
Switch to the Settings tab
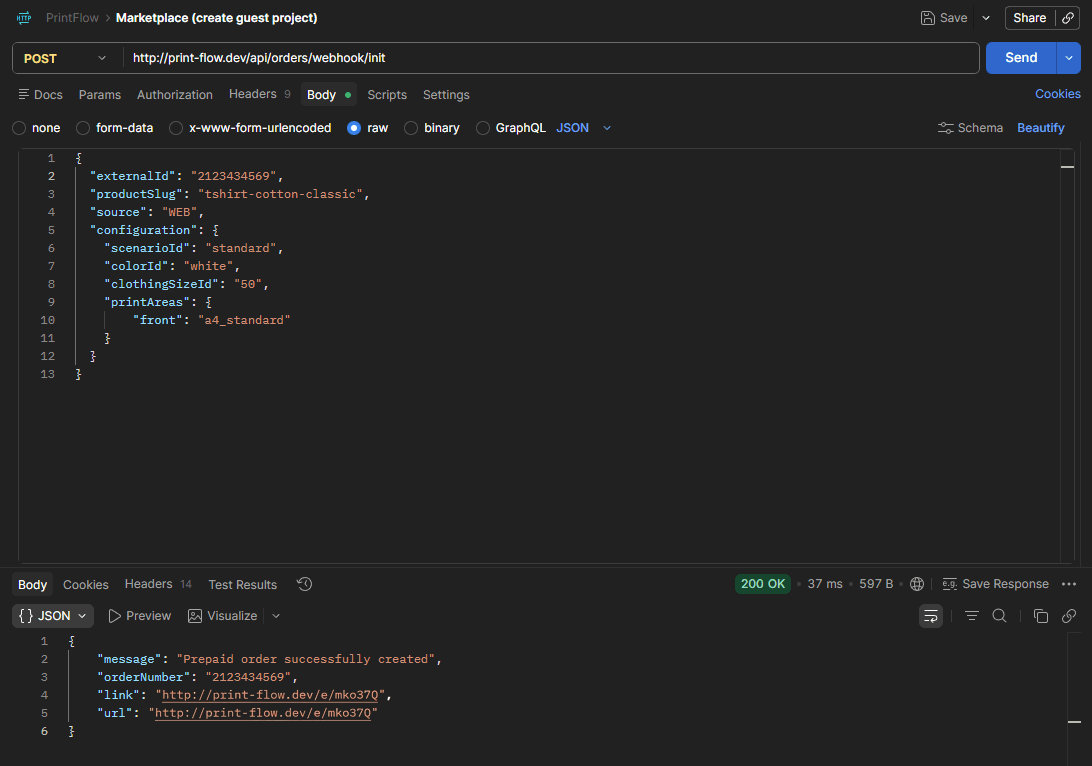coord(446,95)
